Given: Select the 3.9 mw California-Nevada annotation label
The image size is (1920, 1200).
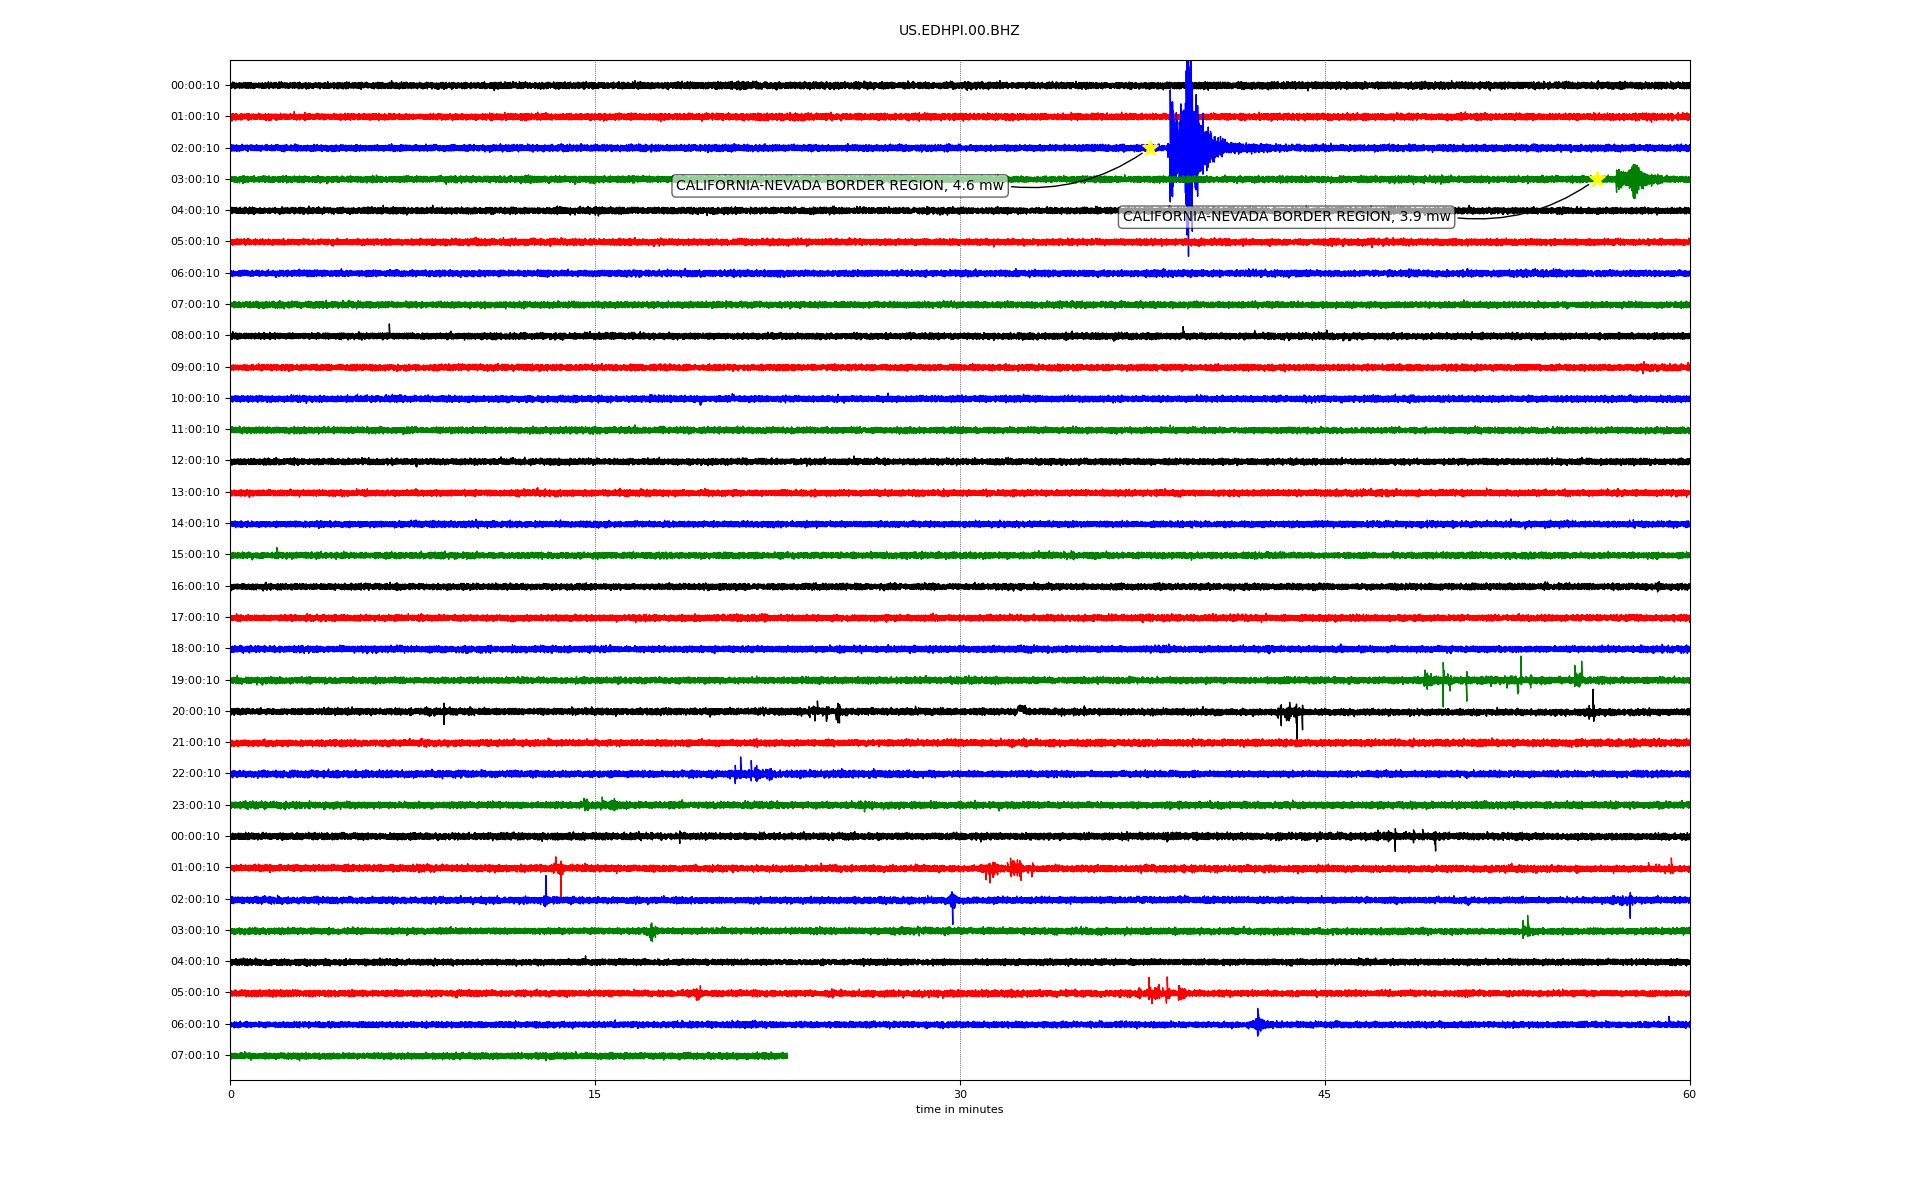Looking at the screenshot, I should [1286, 216].
